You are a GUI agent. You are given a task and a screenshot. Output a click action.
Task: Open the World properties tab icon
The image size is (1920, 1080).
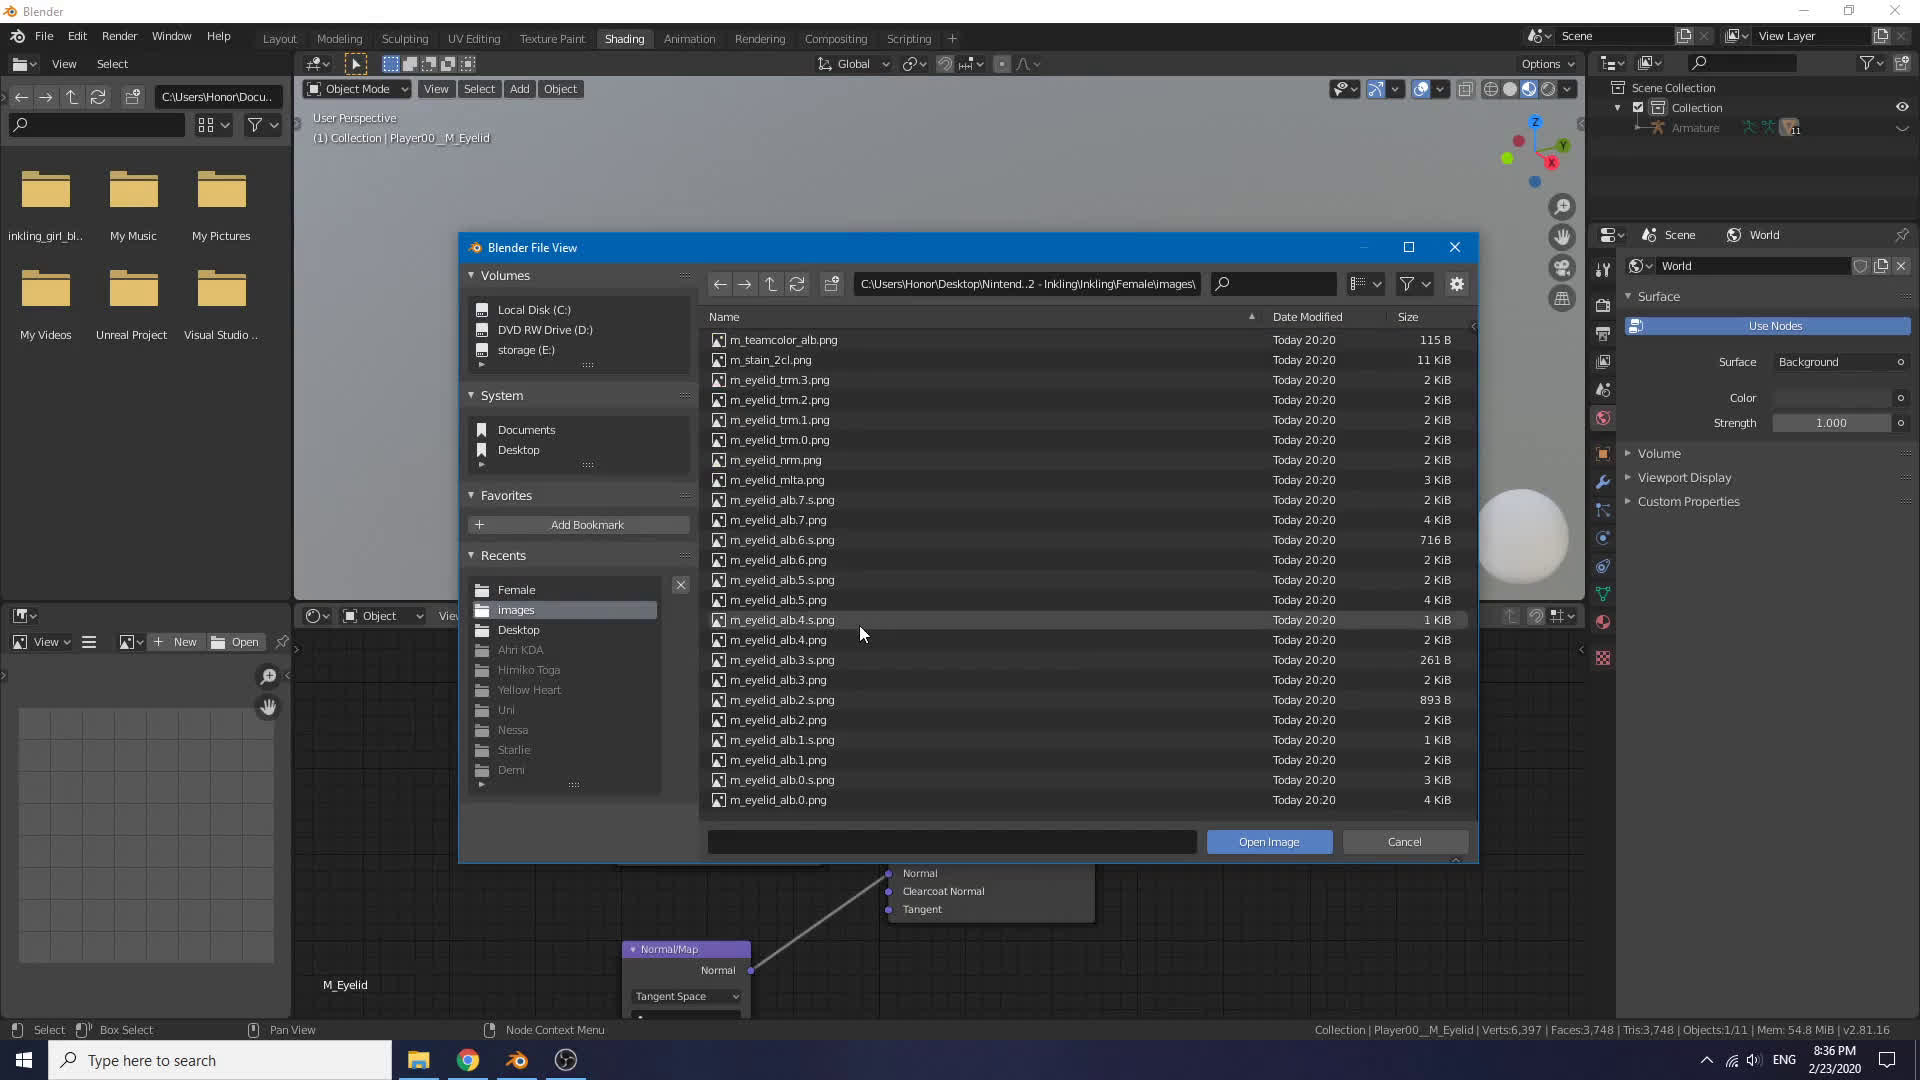(1603, 418)
